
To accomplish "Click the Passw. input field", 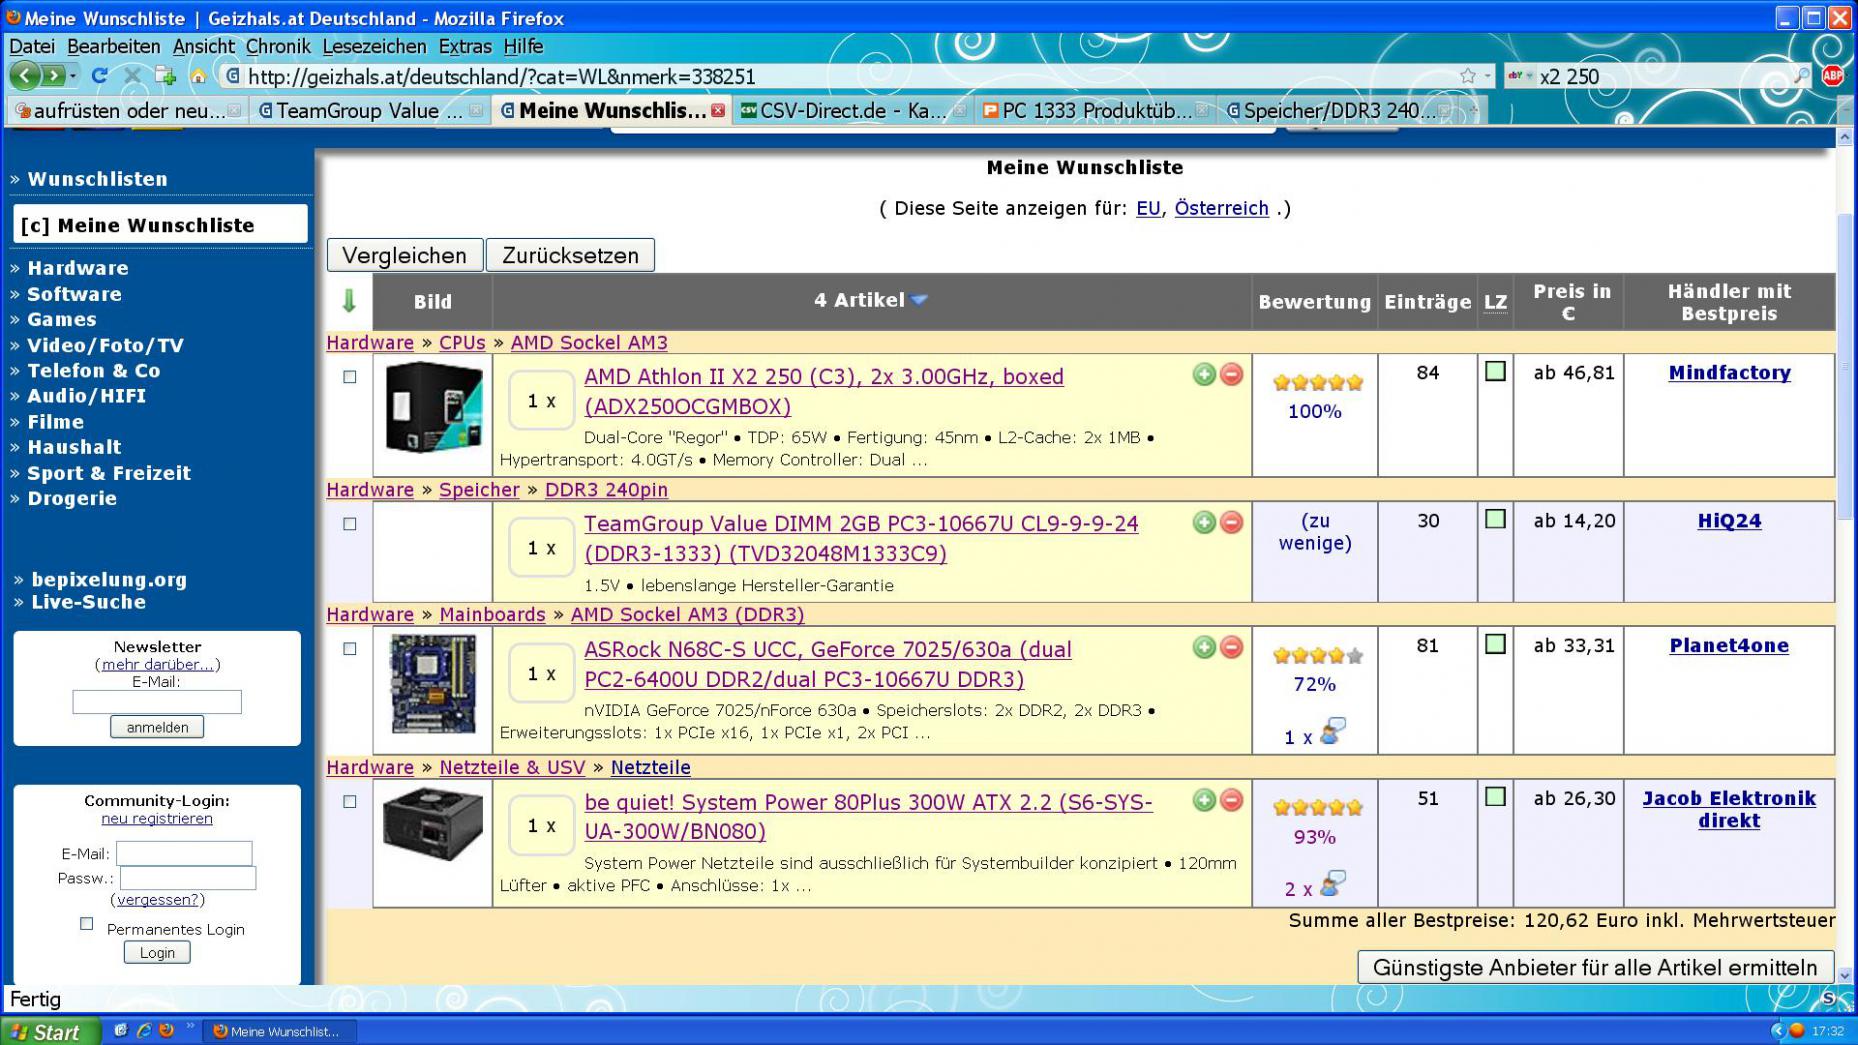I will [x=188, y=878].
